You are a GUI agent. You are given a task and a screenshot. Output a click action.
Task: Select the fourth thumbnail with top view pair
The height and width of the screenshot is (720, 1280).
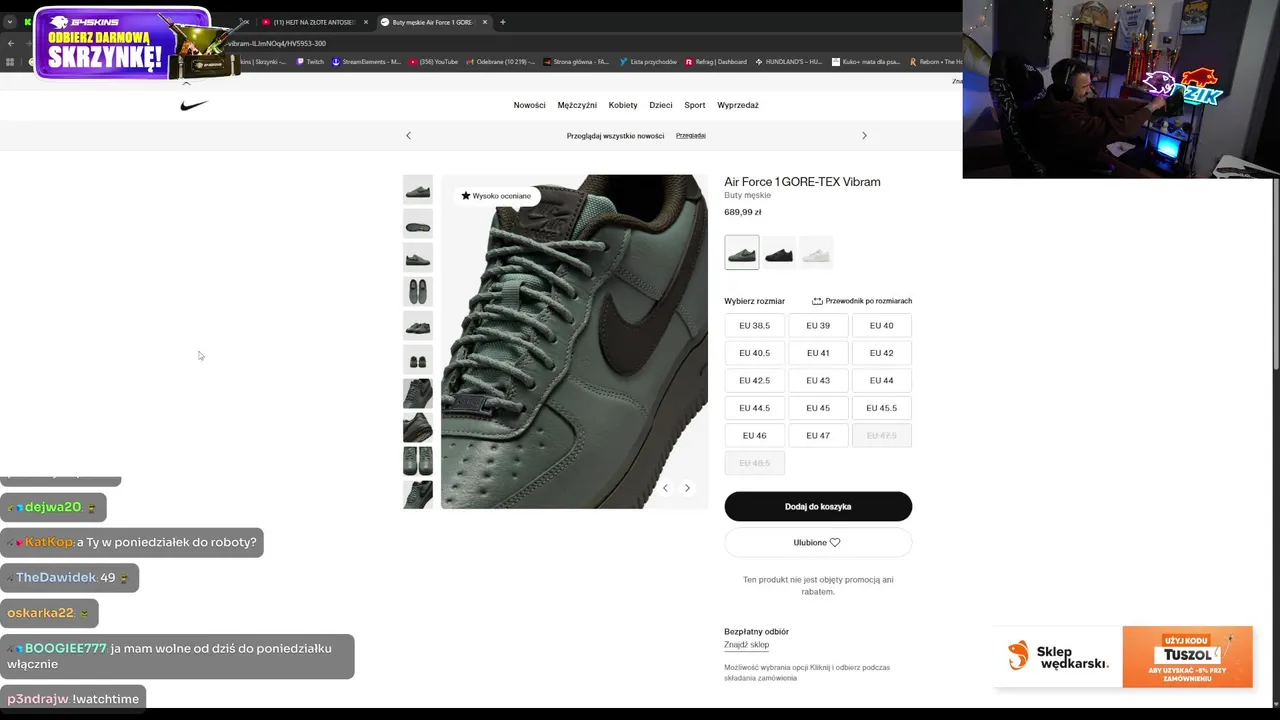coord(418,292)
